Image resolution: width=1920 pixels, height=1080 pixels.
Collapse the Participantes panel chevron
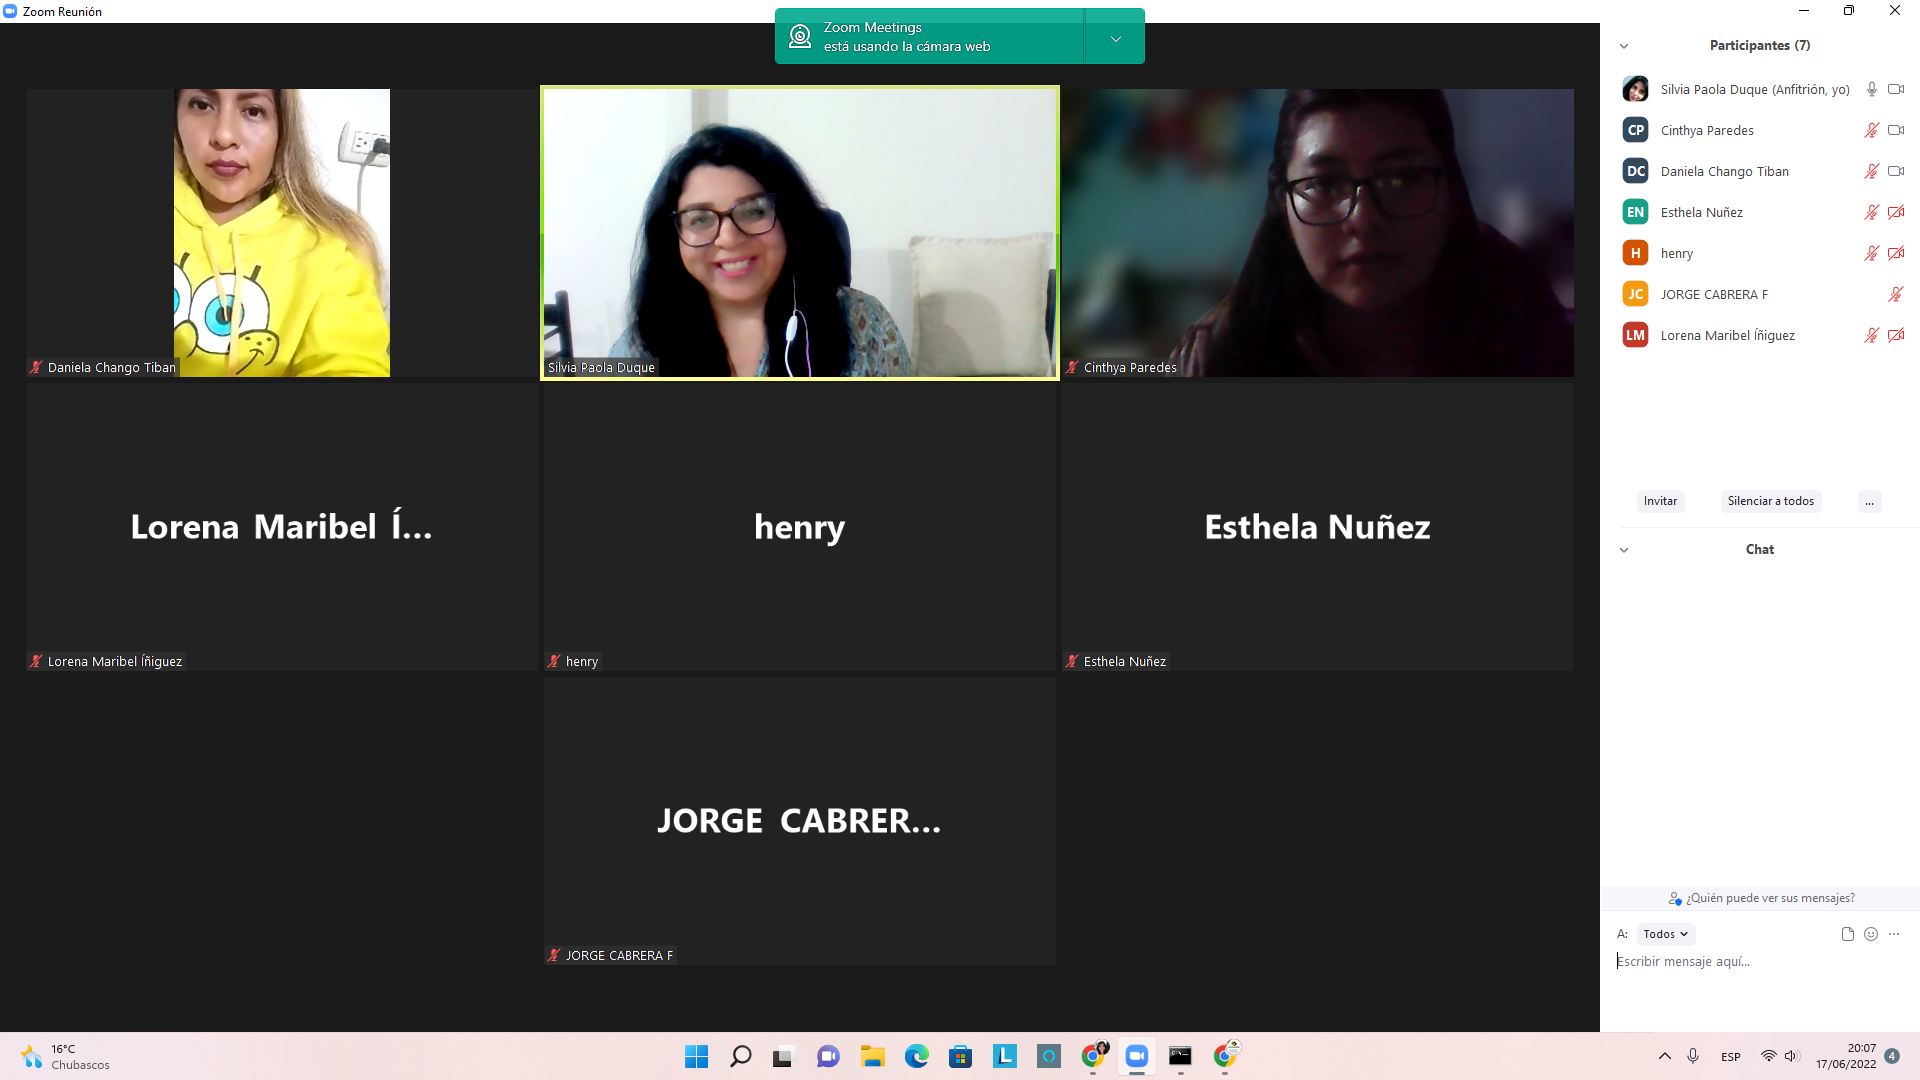1624,46
